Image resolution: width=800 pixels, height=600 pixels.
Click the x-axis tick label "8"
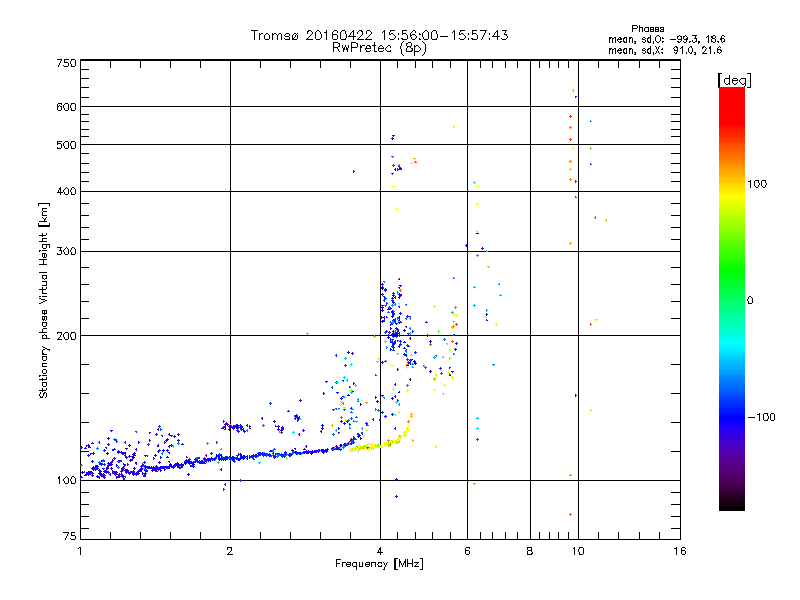(530, 551)
